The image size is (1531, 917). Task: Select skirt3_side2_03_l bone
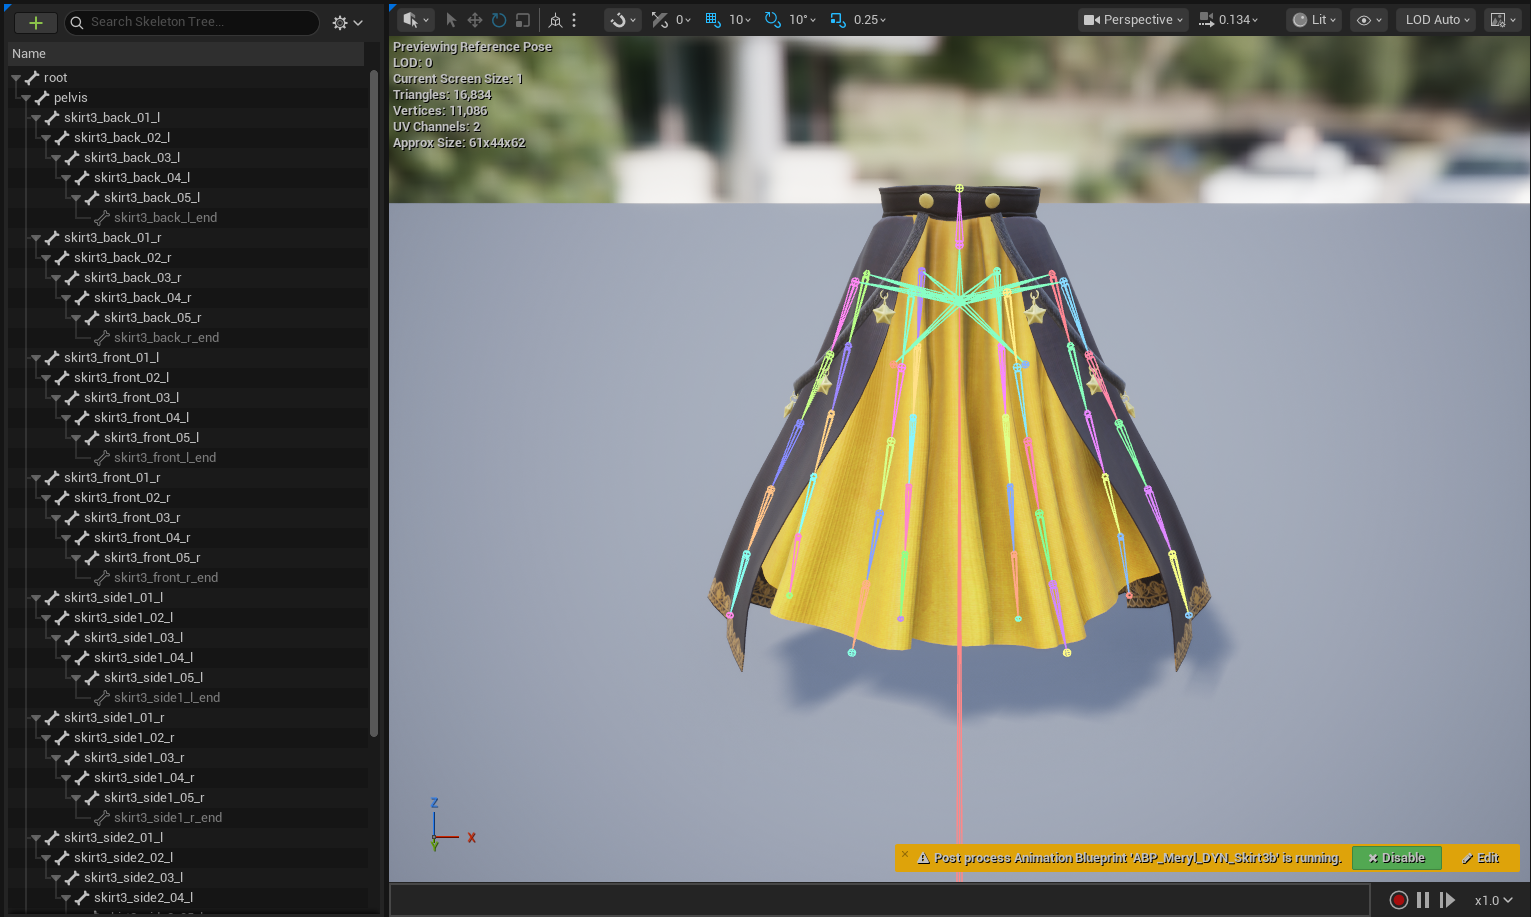pos(133,878)
